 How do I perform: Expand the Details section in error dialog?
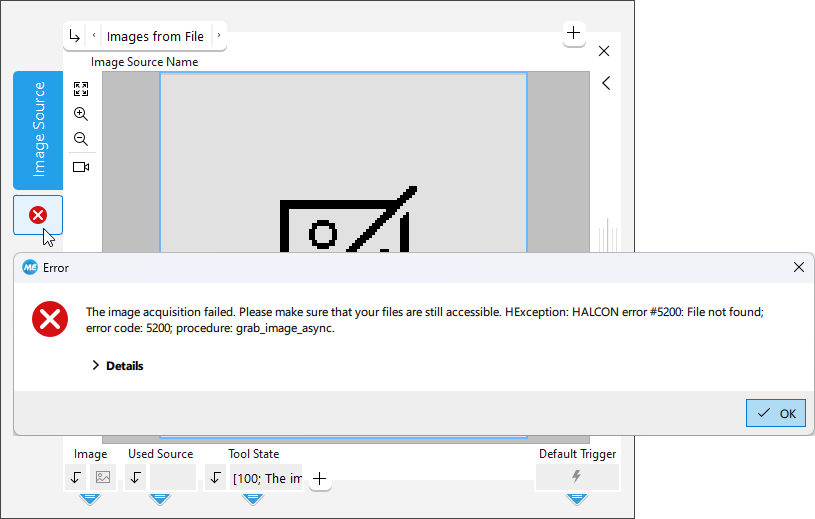[x=117, y=366]
